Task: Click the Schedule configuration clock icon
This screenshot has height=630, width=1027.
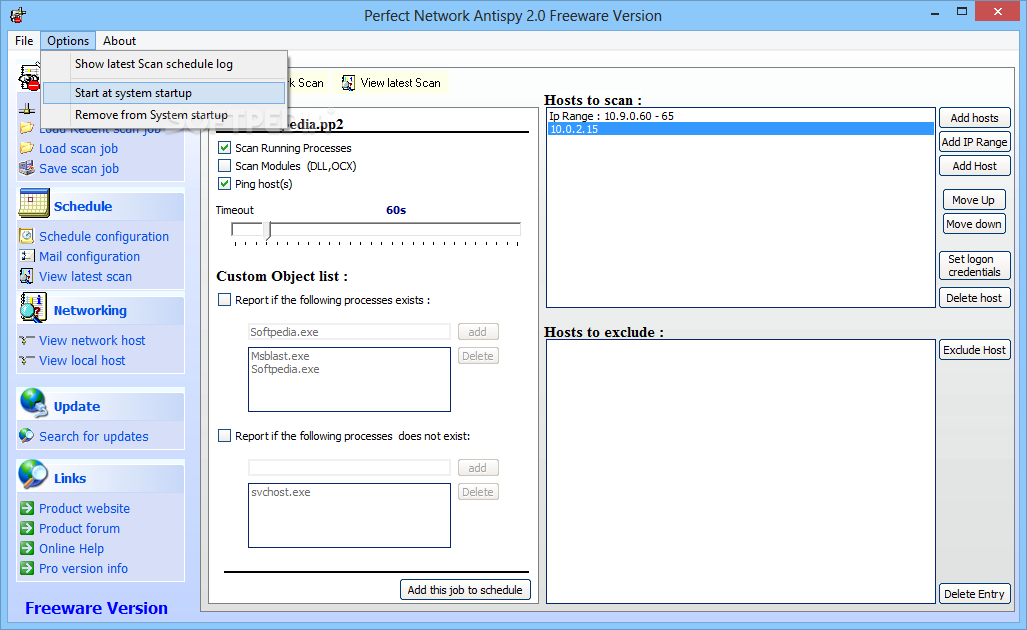Action: pyautogui.click(x=26, y=236)
